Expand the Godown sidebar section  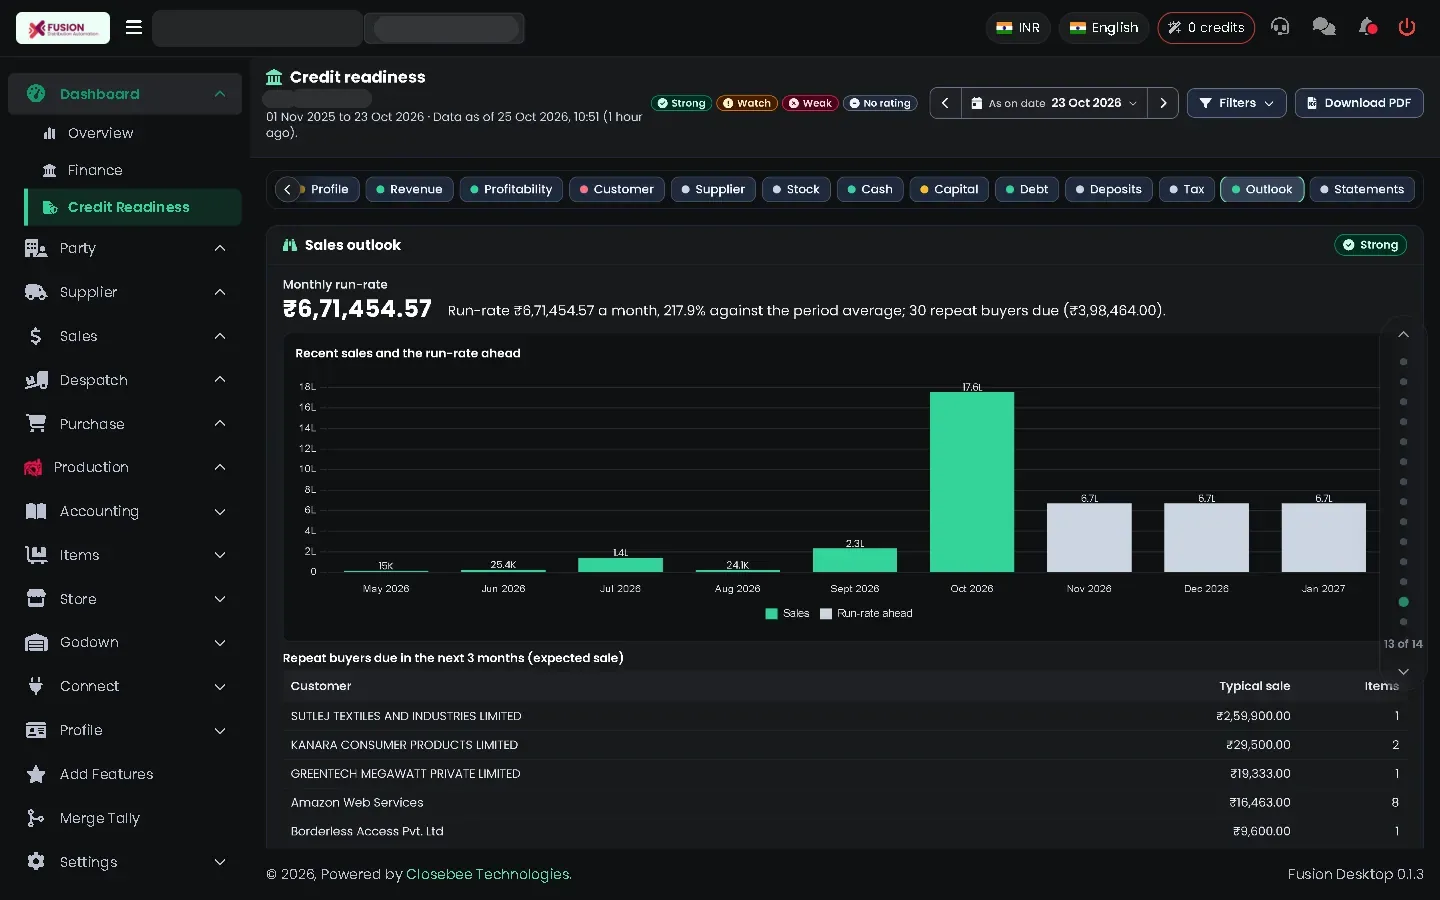point(125,642)
